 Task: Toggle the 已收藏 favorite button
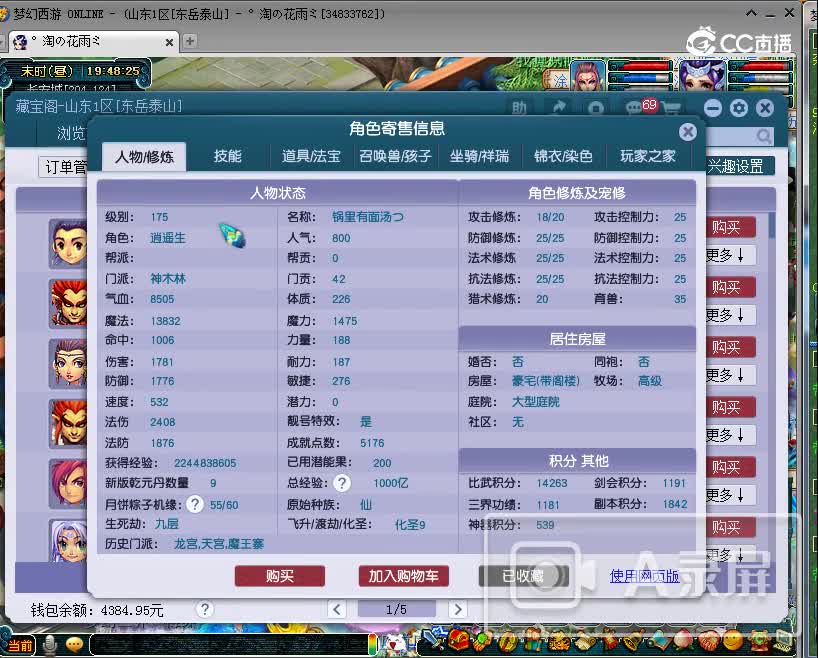tap(523, 576)
